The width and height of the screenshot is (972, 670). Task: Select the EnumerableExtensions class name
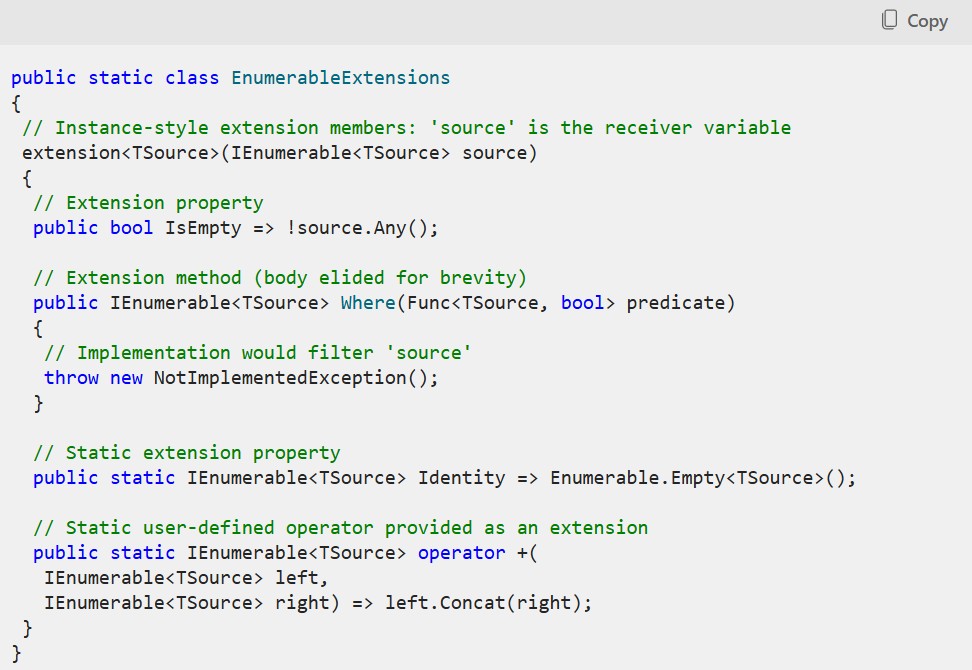tap(340, 77)
